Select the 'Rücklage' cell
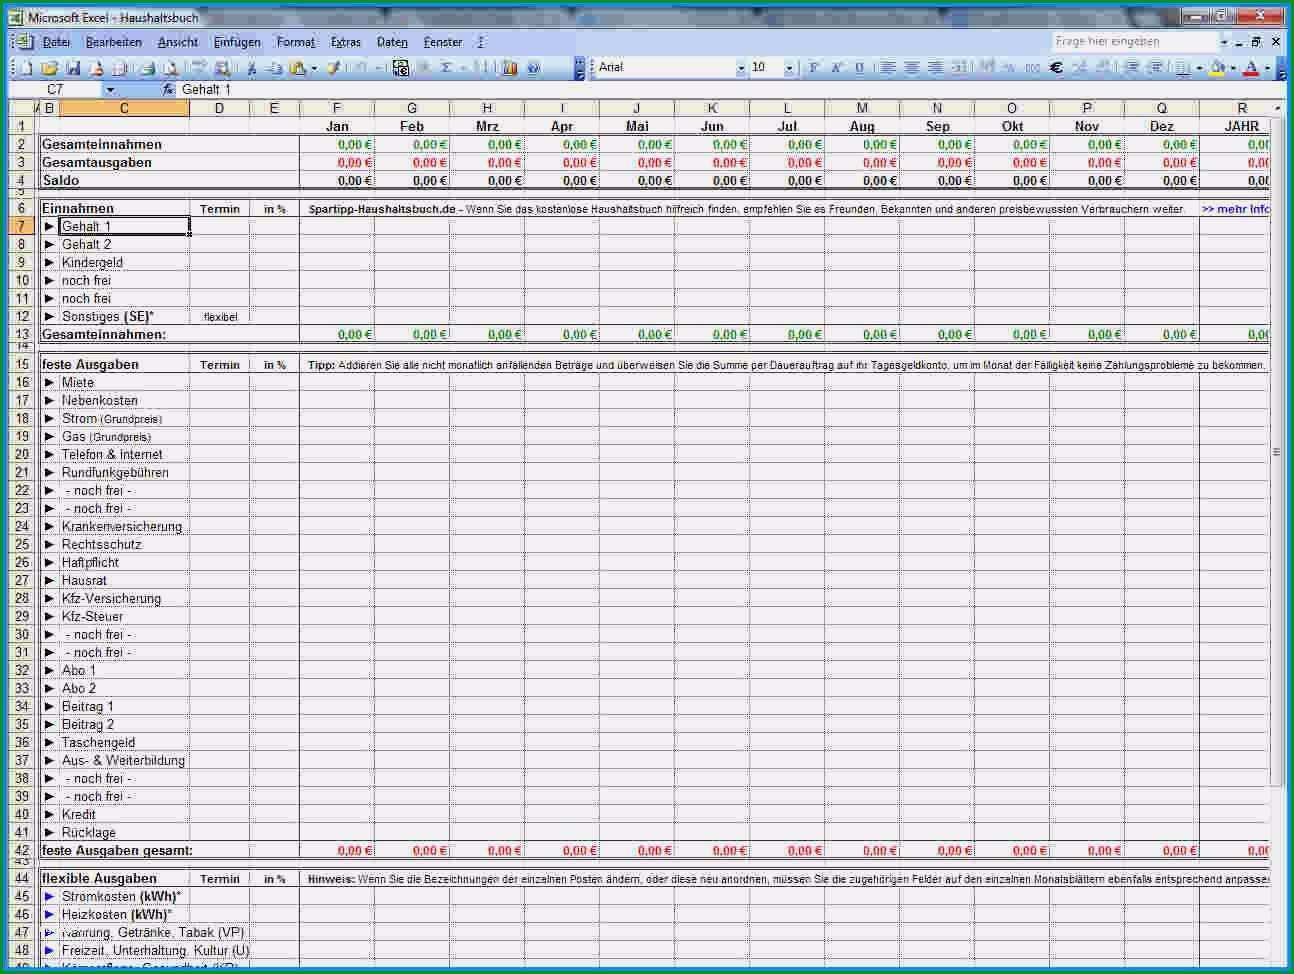1294x974 pixels. coord(124,832)
